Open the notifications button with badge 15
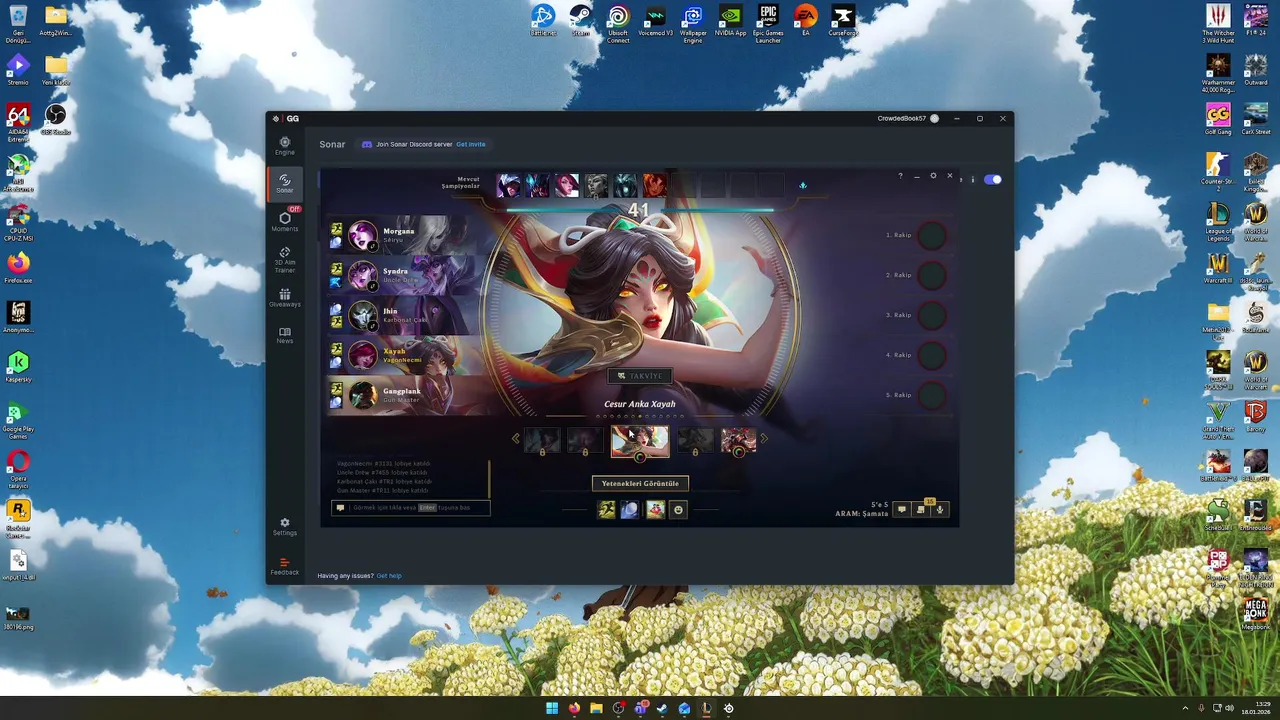Viewport: 1280px width, 720px height. point(921,509)
